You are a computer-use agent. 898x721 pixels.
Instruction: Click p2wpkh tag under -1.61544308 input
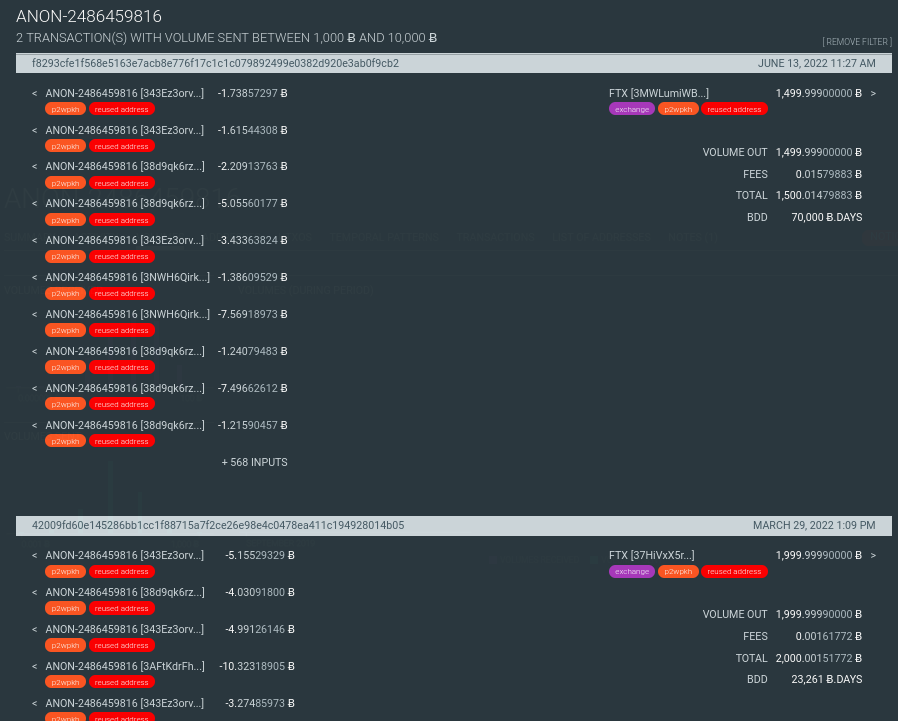tap(65, 147)
